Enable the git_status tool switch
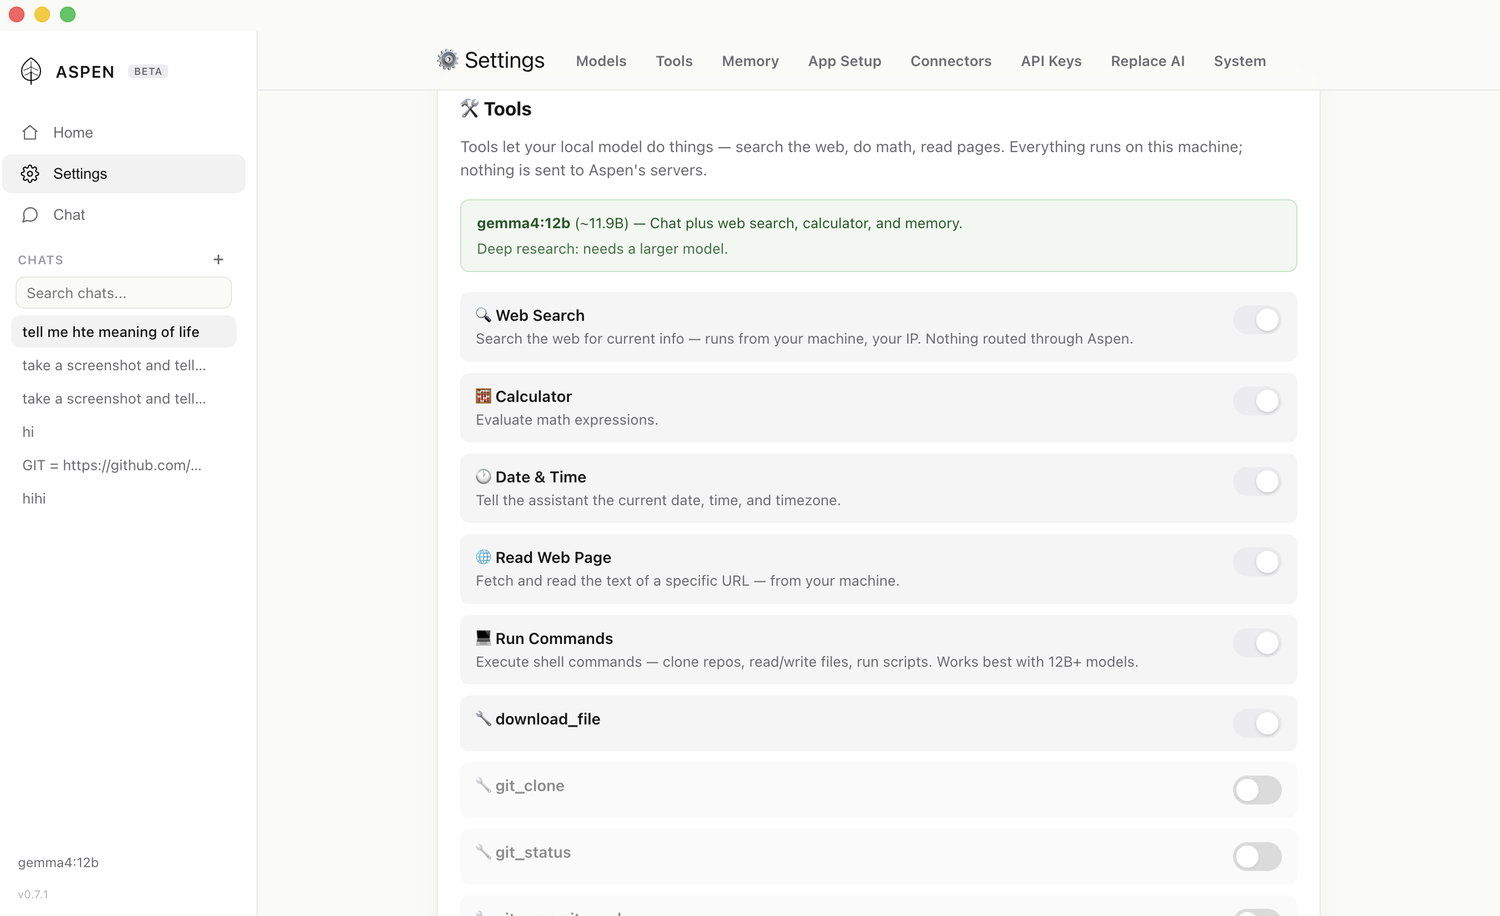 pyautogui.click(x=1257, y=857)
